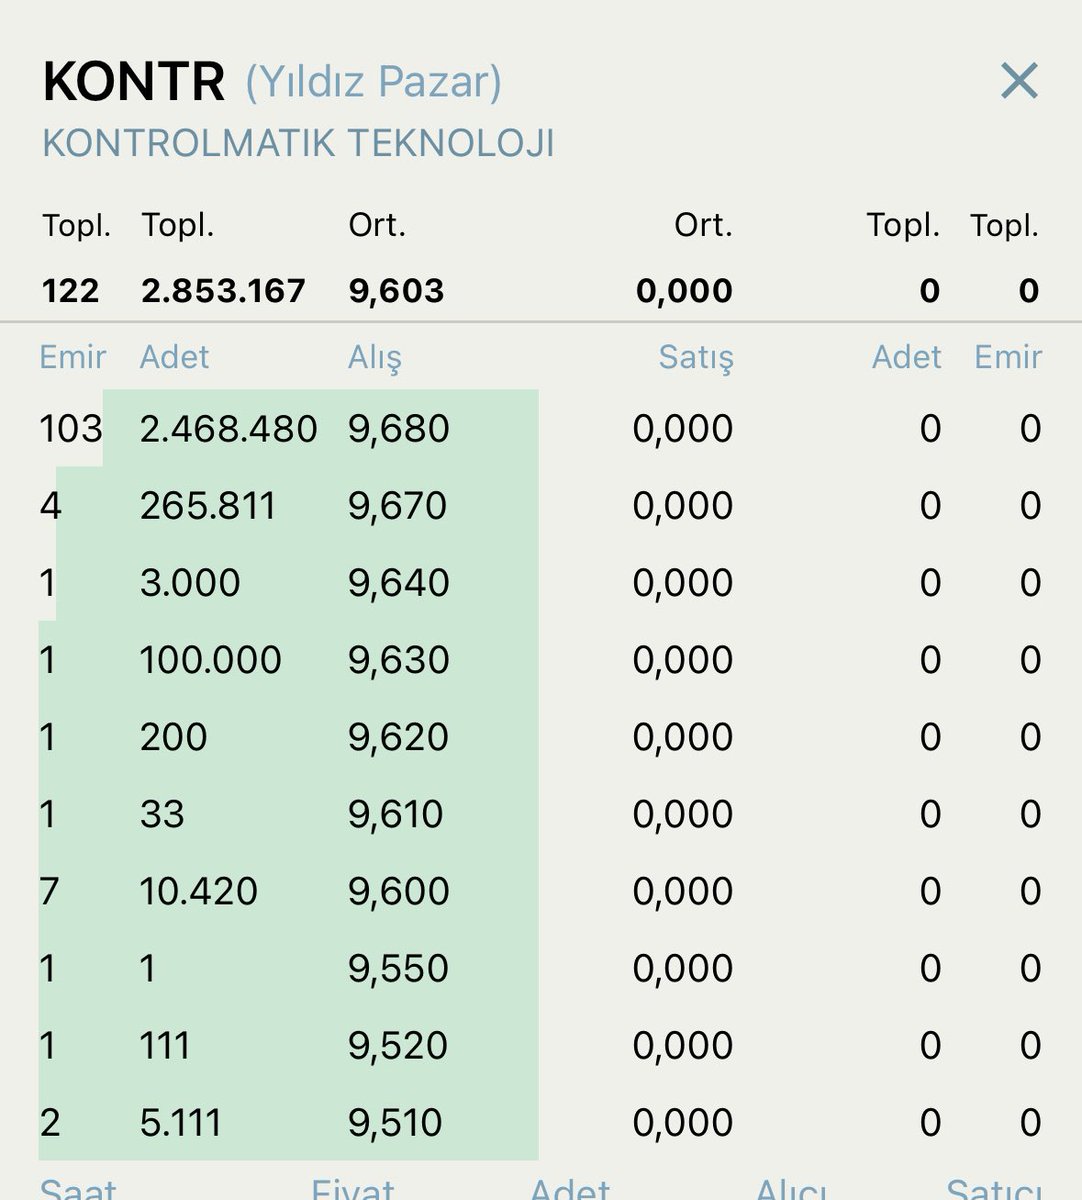Viewport: 1082px width, 1200px height.
Task: Select quantity 3.000
Action: [x=190, y=583]
